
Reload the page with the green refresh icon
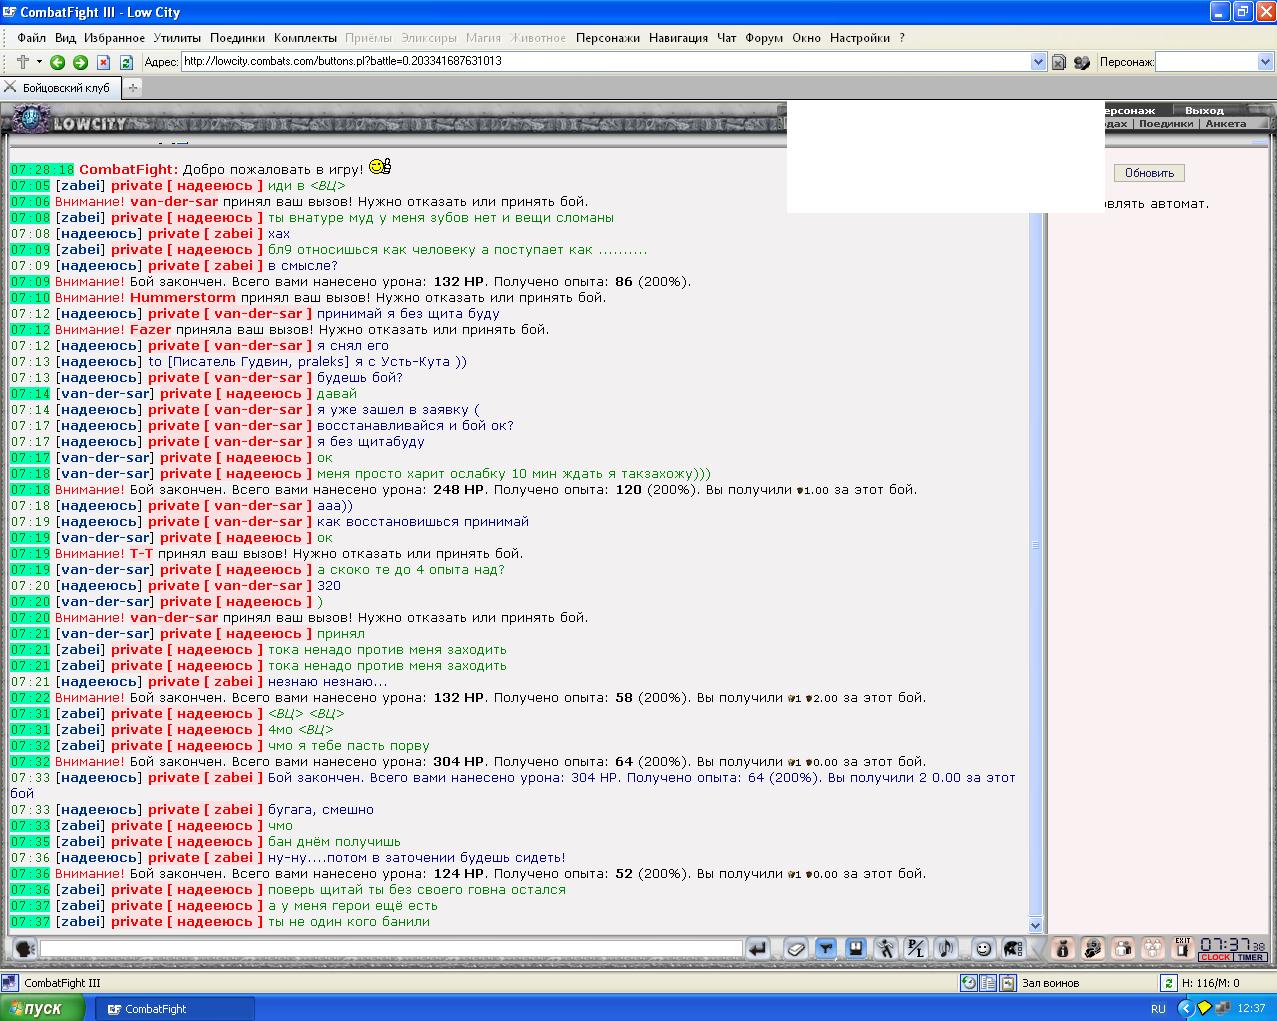[126, 62]
